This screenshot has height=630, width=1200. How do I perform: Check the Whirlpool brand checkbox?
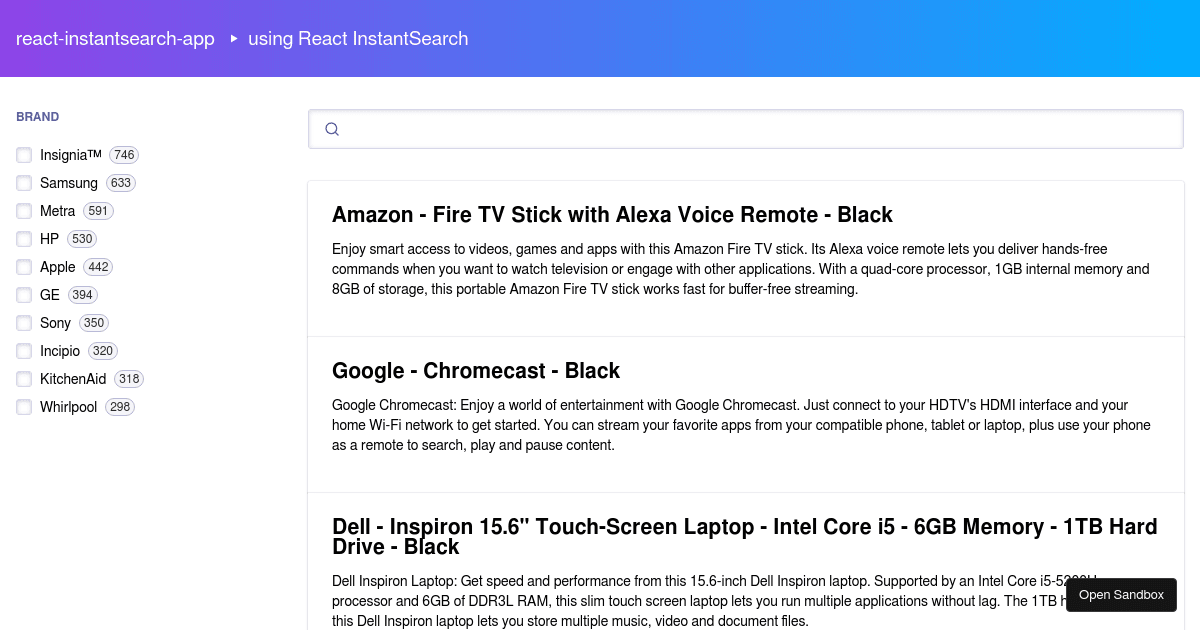[x=23, y=407]
